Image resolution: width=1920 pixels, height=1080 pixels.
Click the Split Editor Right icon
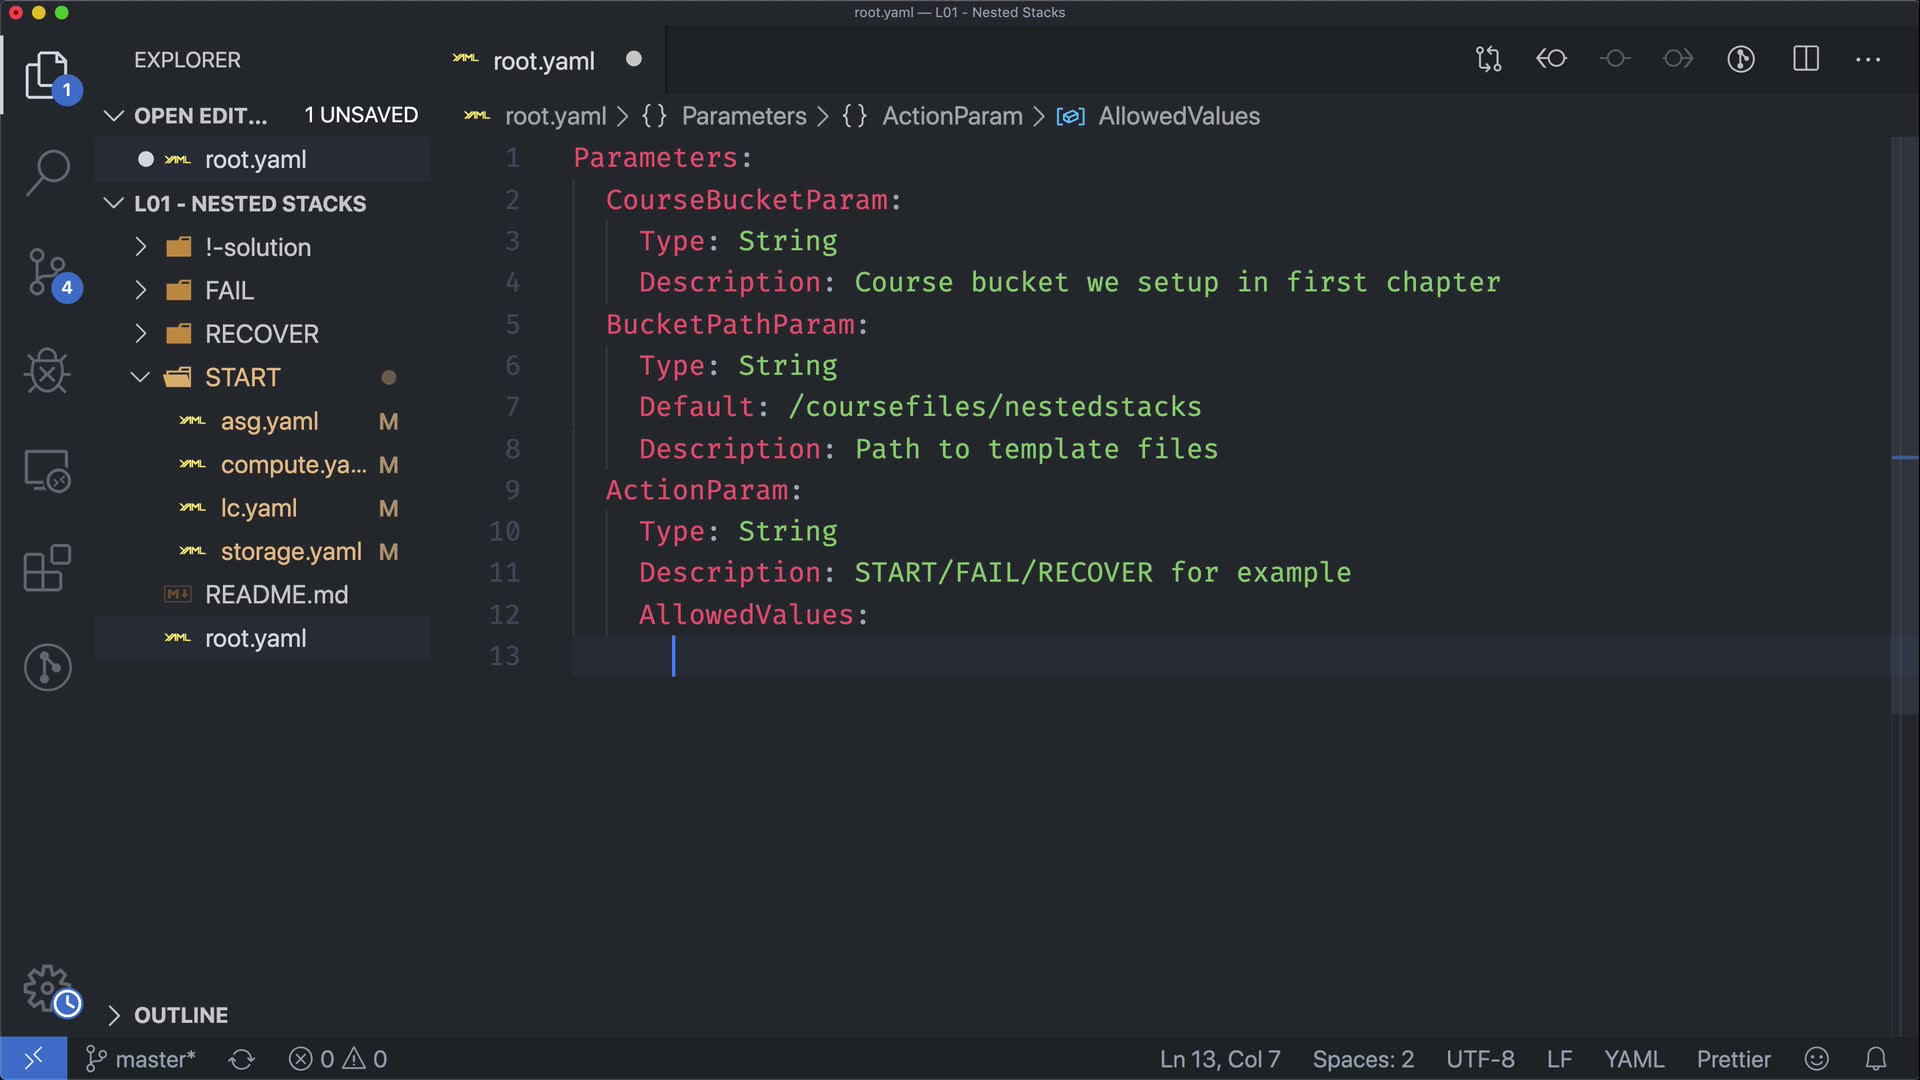(1806, 59)
